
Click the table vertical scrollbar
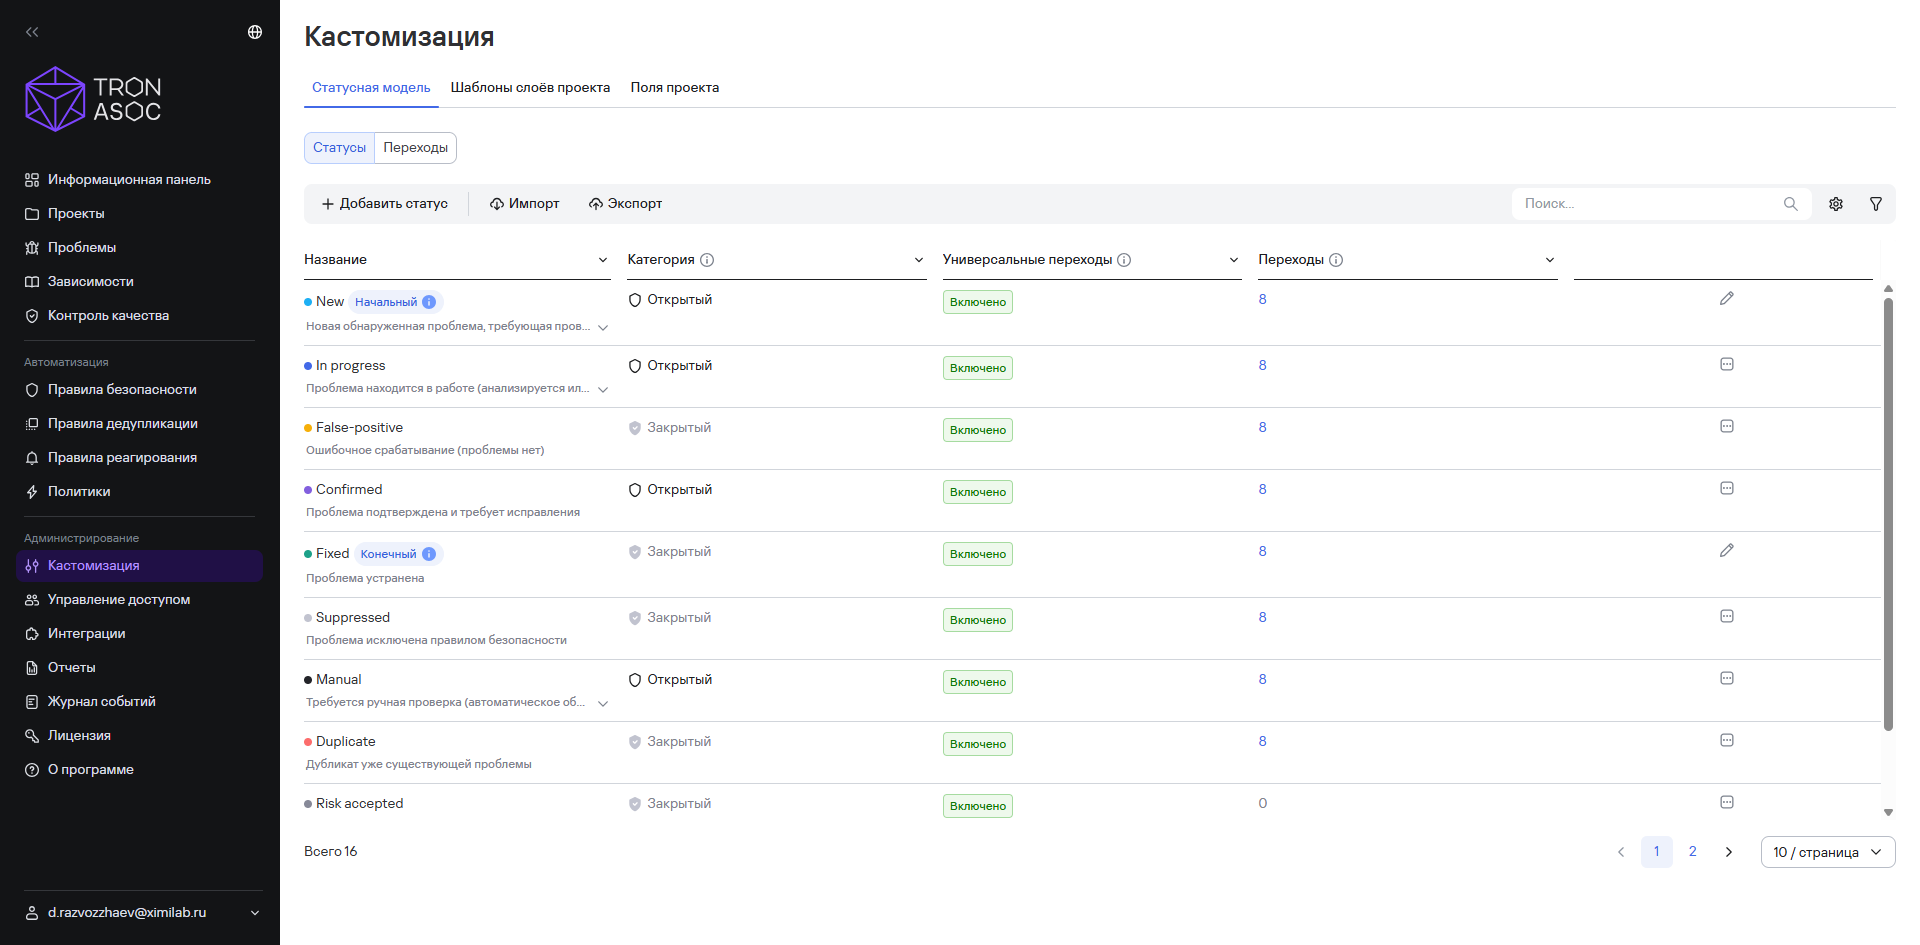1888,515
